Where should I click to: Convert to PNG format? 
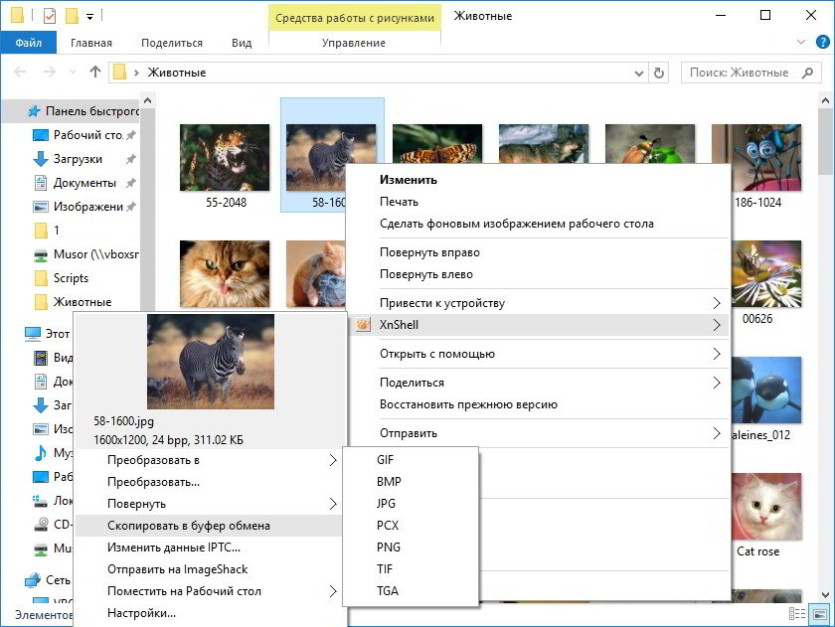point(388,547)
